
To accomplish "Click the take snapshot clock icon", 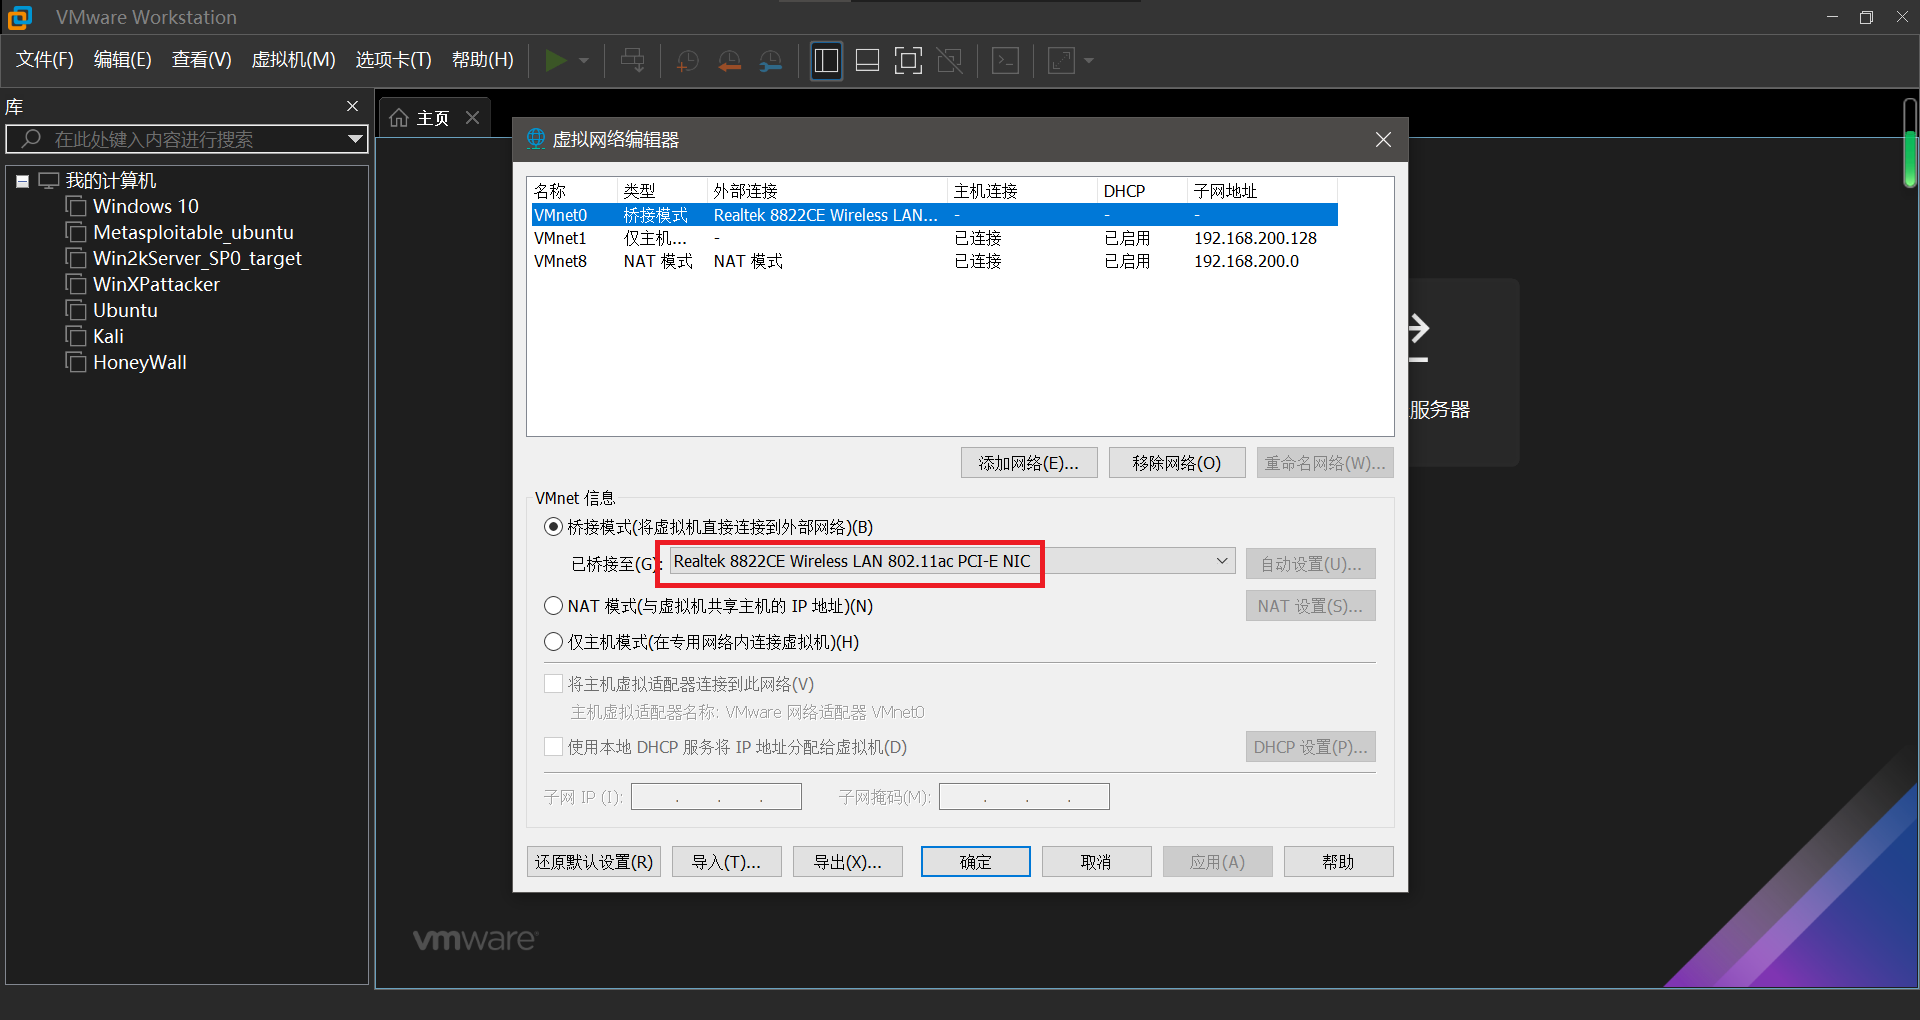I will point(688,61).
